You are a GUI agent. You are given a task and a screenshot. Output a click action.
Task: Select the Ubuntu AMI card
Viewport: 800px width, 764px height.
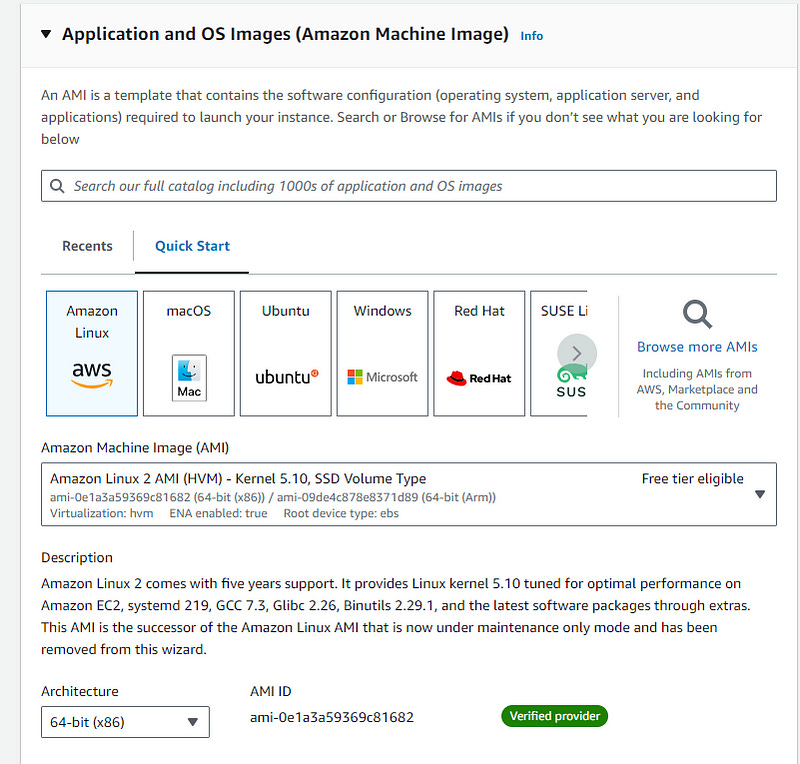[286, 353]
